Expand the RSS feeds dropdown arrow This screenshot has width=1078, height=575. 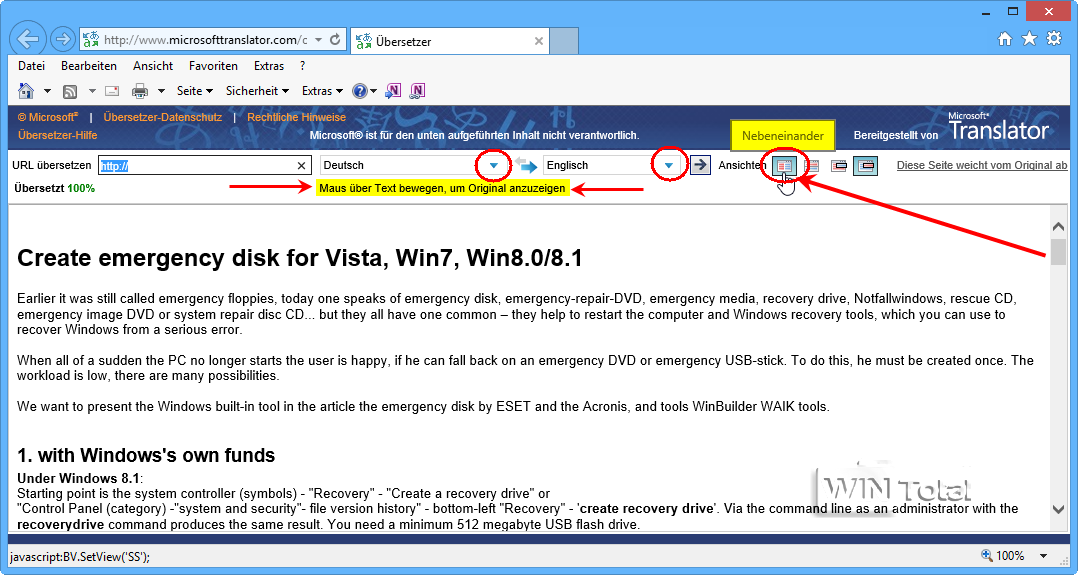(x=91, y=91)
